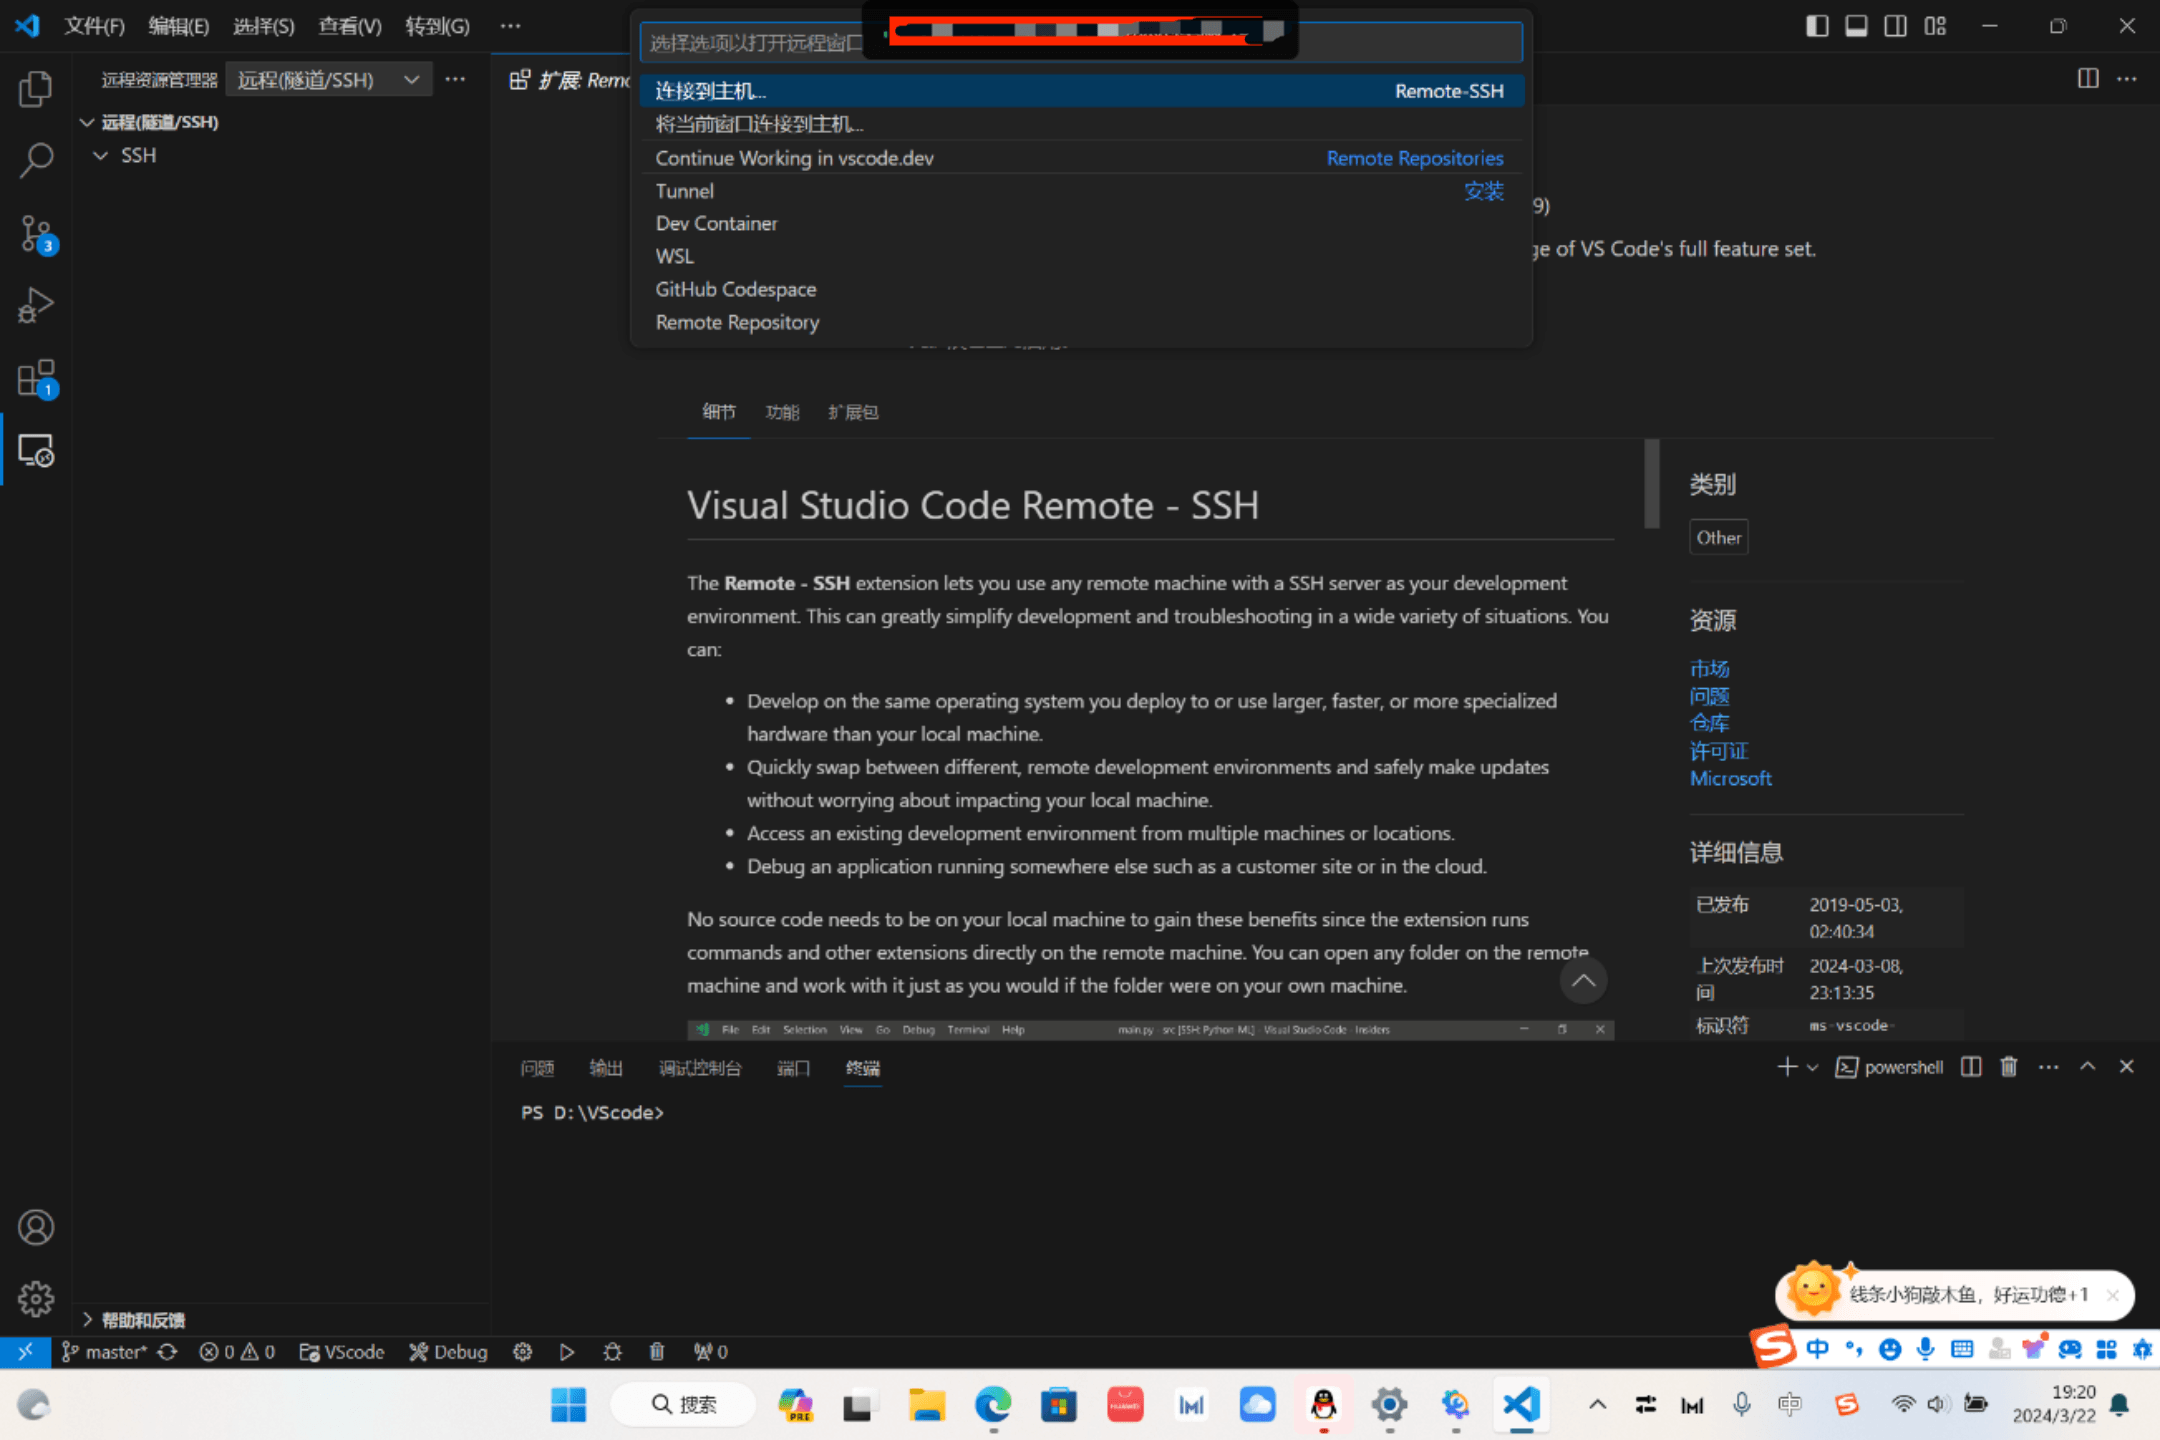
Task: Click the status bar trash icon
Action: 657,1352
